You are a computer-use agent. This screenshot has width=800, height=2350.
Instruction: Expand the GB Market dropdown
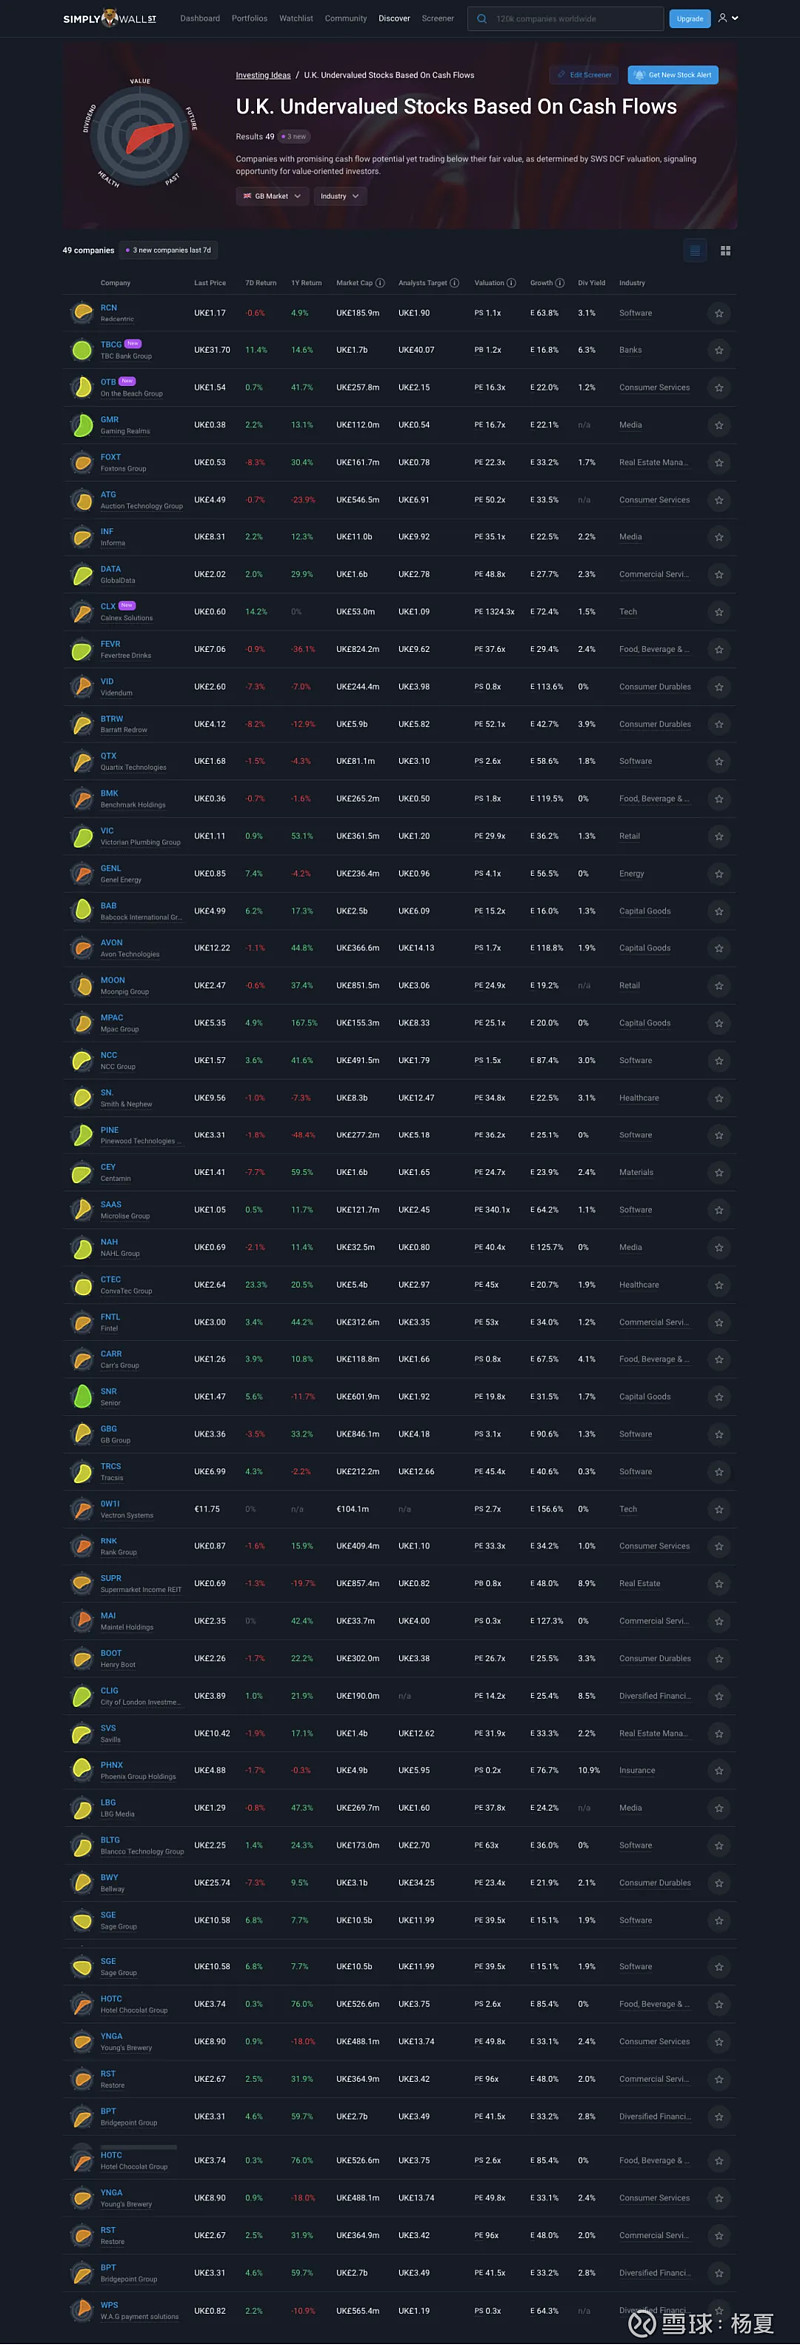tap(272, 196)
